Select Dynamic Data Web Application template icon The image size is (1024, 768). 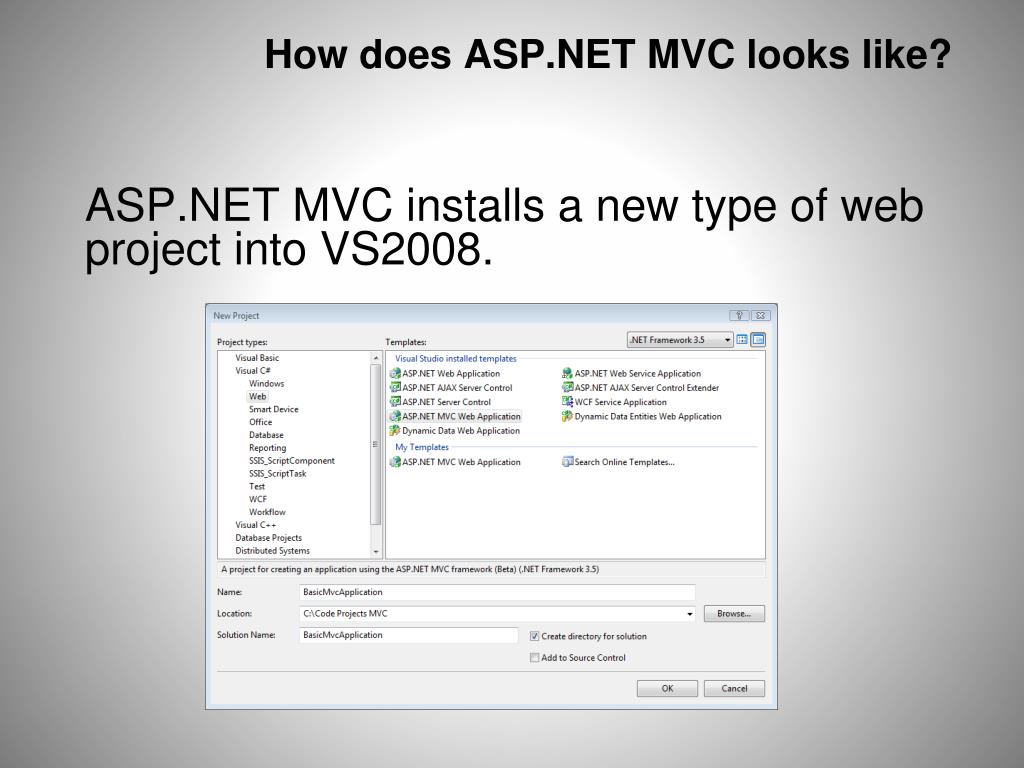[395, 431]
